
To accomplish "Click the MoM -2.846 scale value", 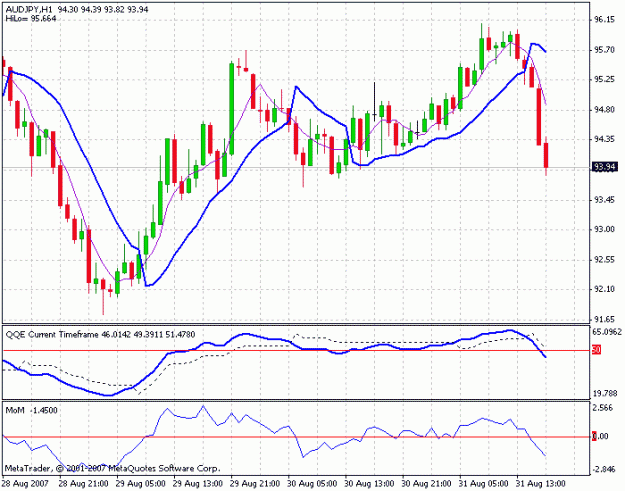I will pyautogui.click(x=604, y=469).
